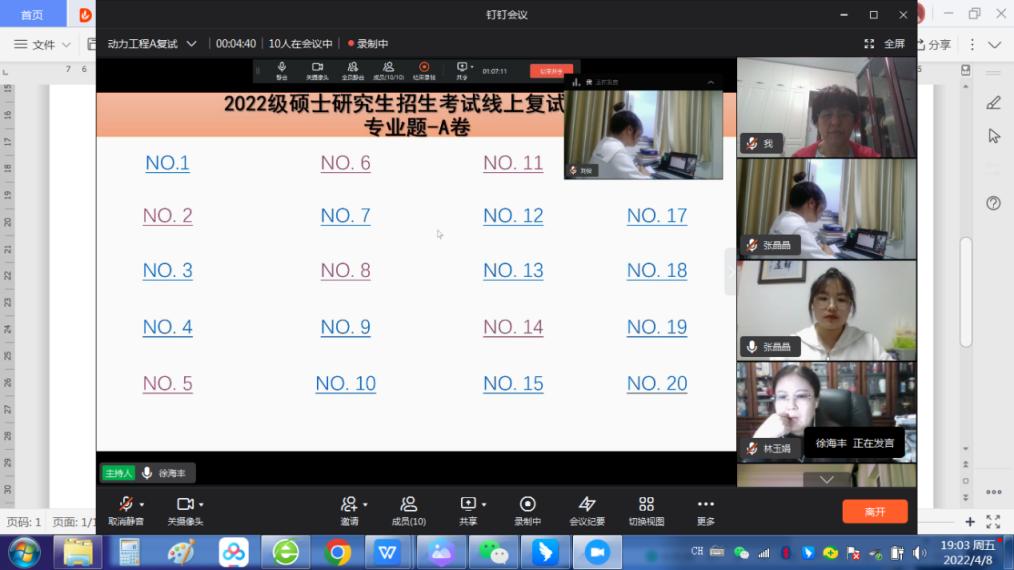Expand the camera options arrow
The width and height of the screenshot is (1014, 570).
[201, 505]
